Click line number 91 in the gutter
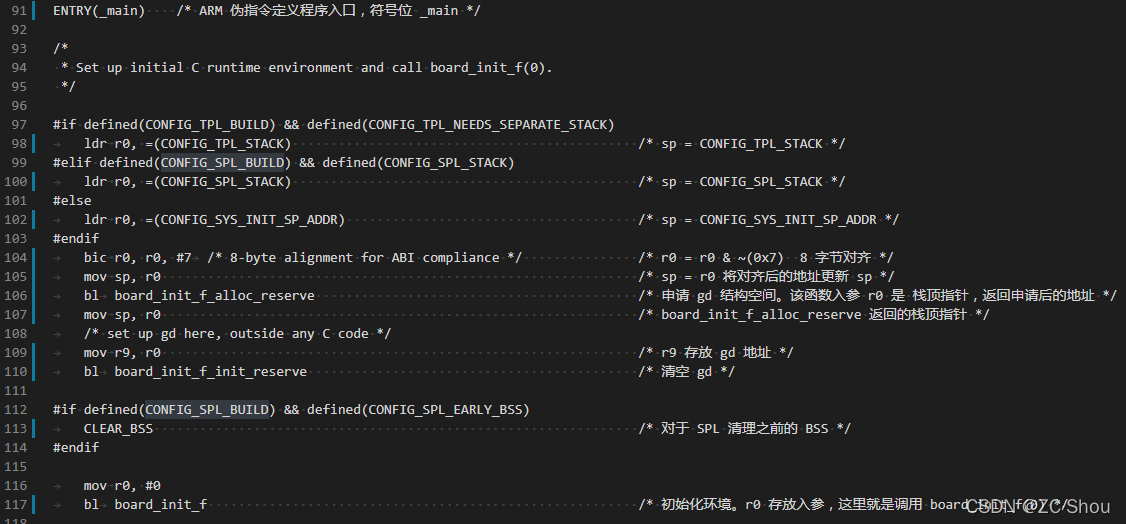 (x=19, y=11)
